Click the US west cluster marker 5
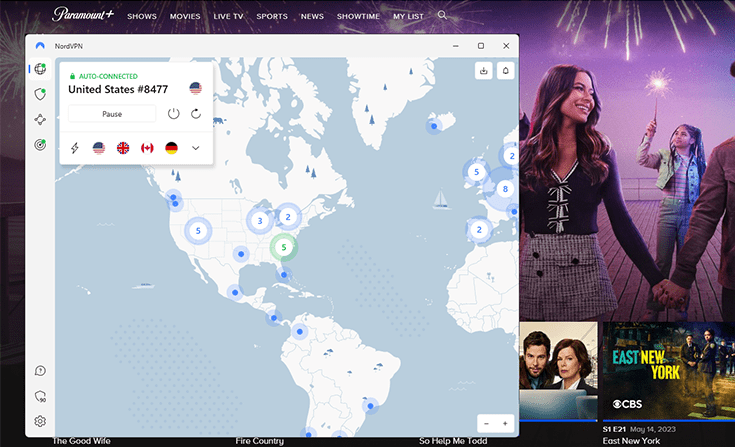735x447 pixels. 198,231
